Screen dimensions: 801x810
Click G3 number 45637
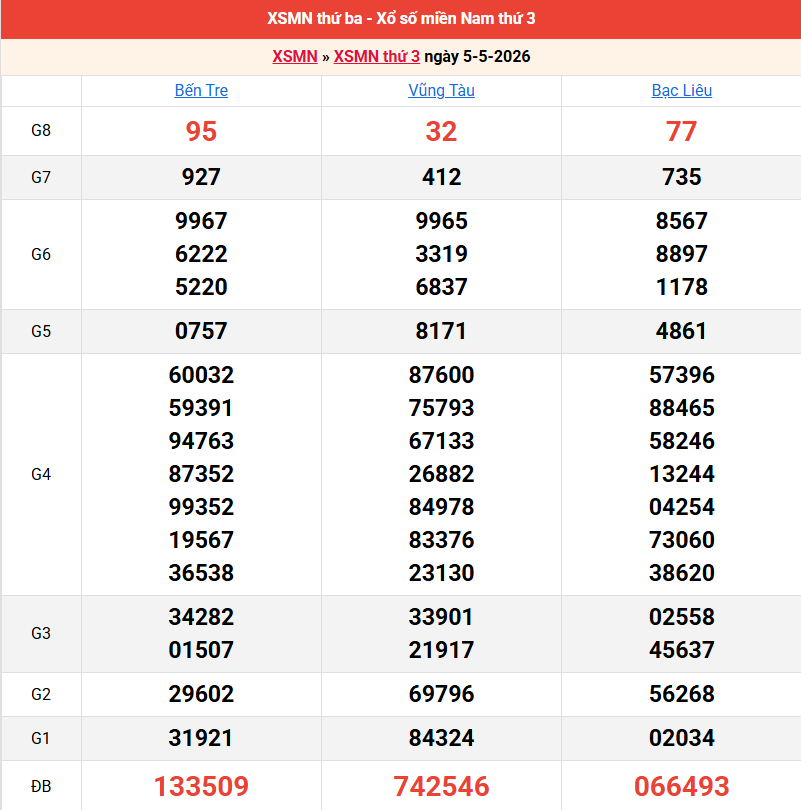682,650
